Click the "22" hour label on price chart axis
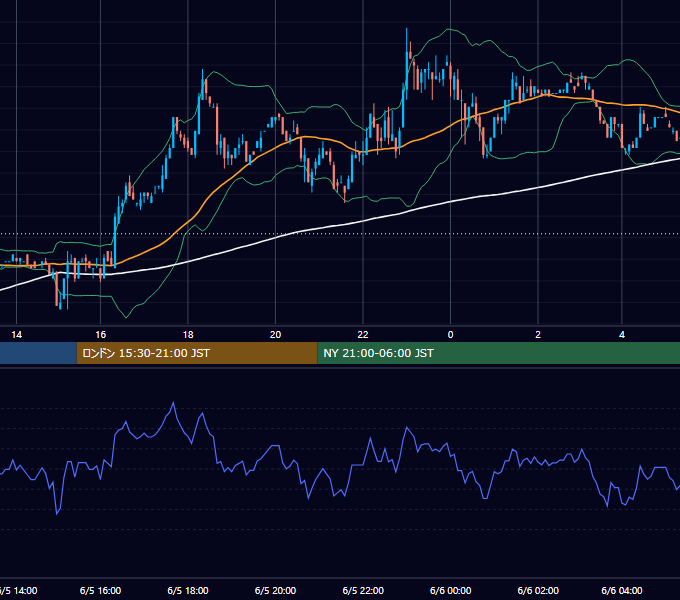Viewport: 680px width, 600px height. [363, 335]
